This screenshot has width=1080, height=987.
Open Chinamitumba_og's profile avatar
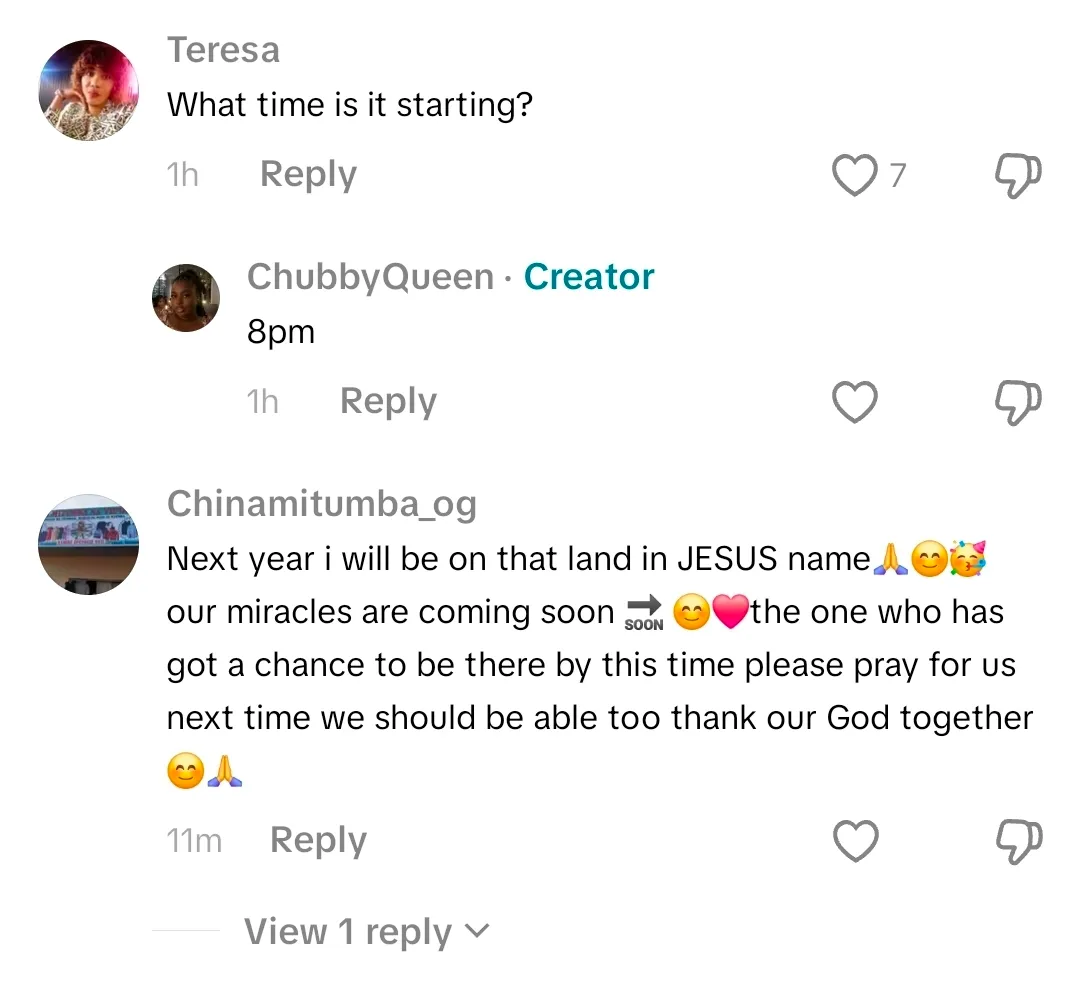pos(88,544)
